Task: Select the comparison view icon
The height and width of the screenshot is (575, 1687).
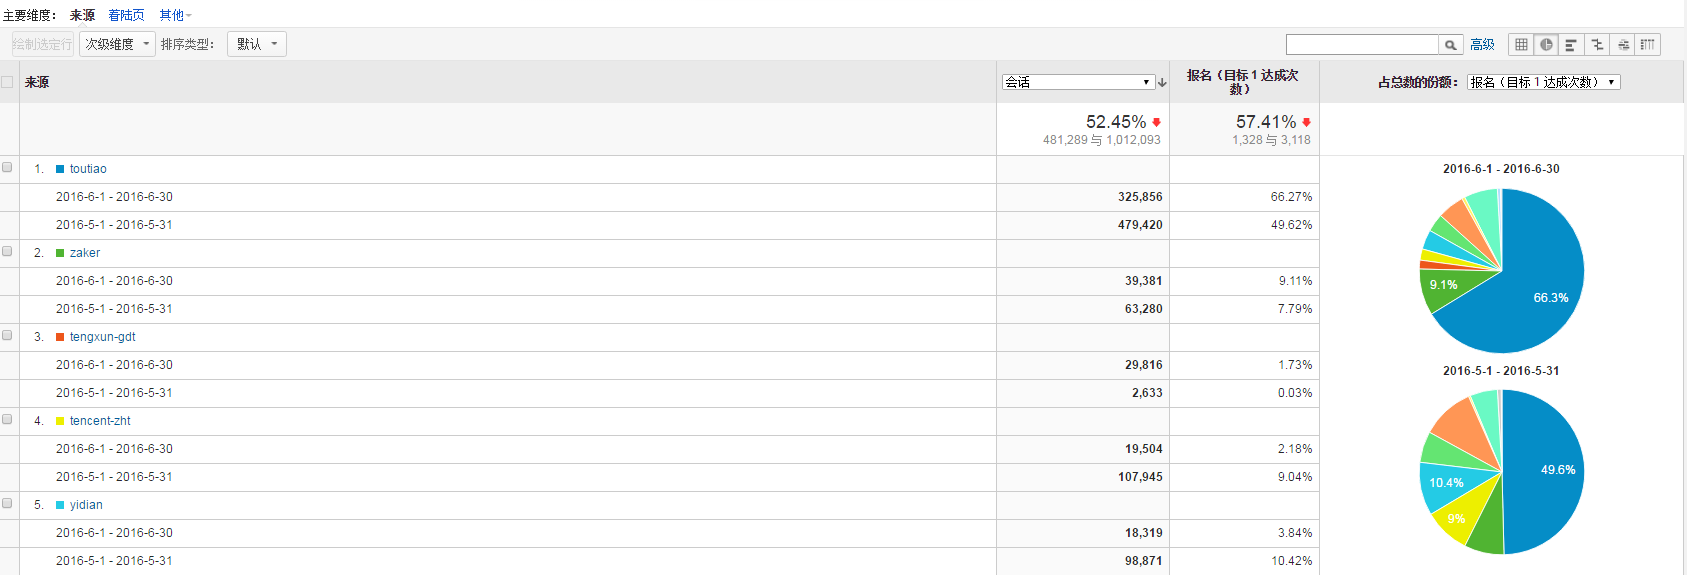Action: tap(1597, 44)
